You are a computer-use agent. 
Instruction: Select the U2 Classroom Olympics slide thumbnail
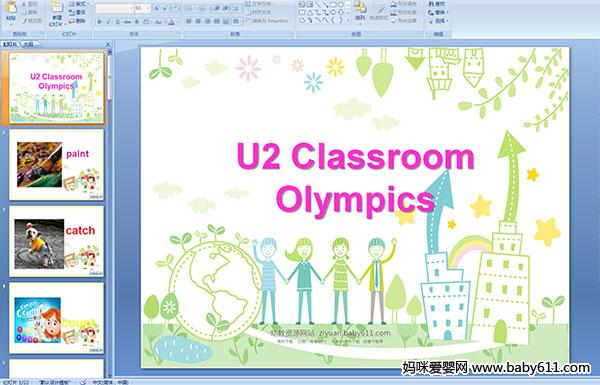[56, 88]
